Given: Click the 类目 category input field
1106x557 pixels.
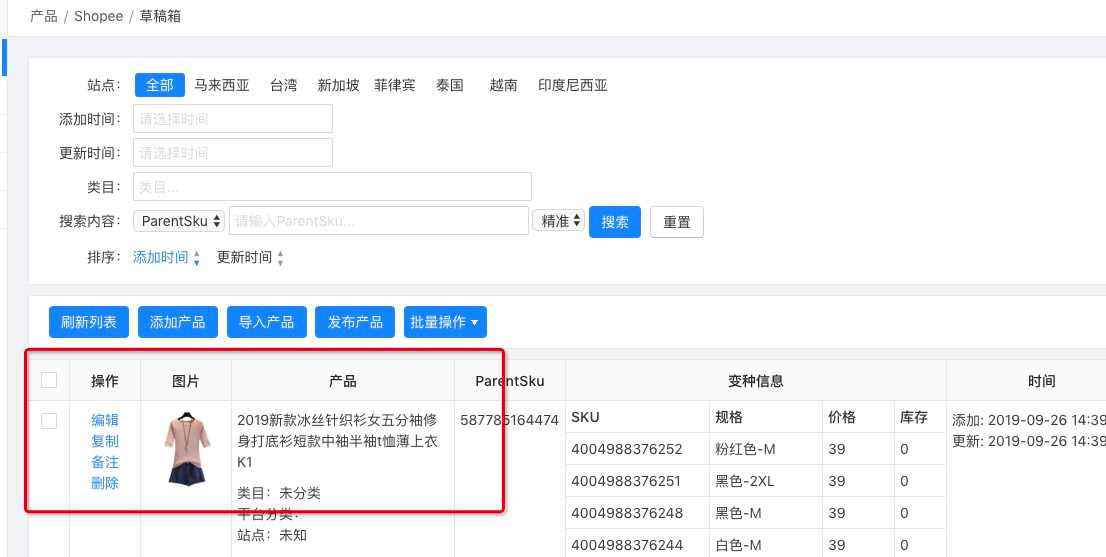Looking at the screenshot, I should 332,187.
